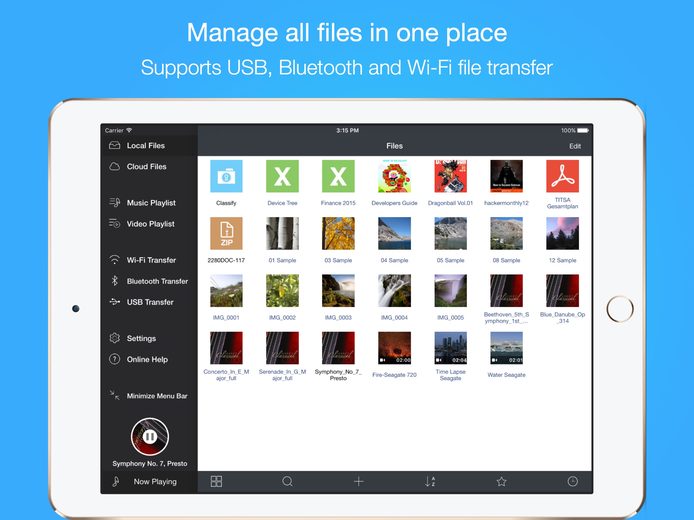
Task: Open the IMG_0002 photo thumbnail
Action: [x=282, y=291]
